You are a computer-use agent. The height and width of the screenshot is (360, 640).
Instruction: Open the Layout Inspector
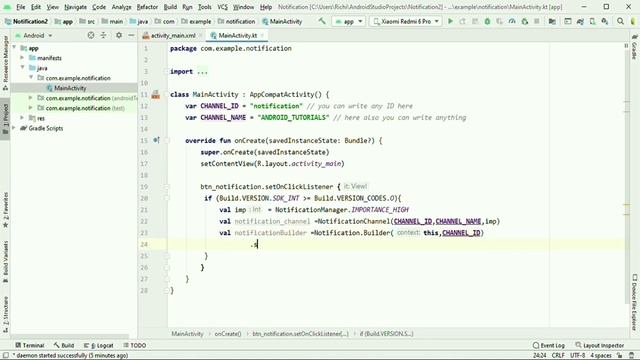click(599, 345)
